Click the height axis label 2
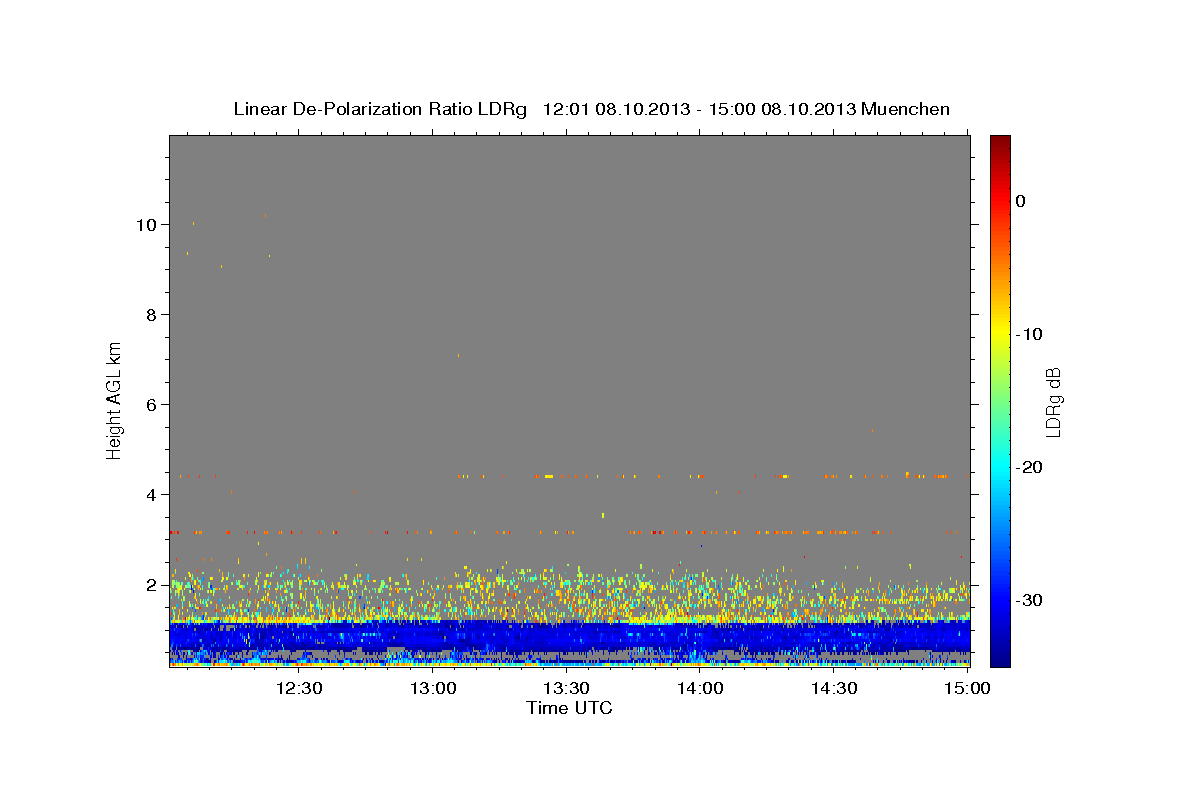This screenshot has width=1200, height=800. [x=152, y=584]
